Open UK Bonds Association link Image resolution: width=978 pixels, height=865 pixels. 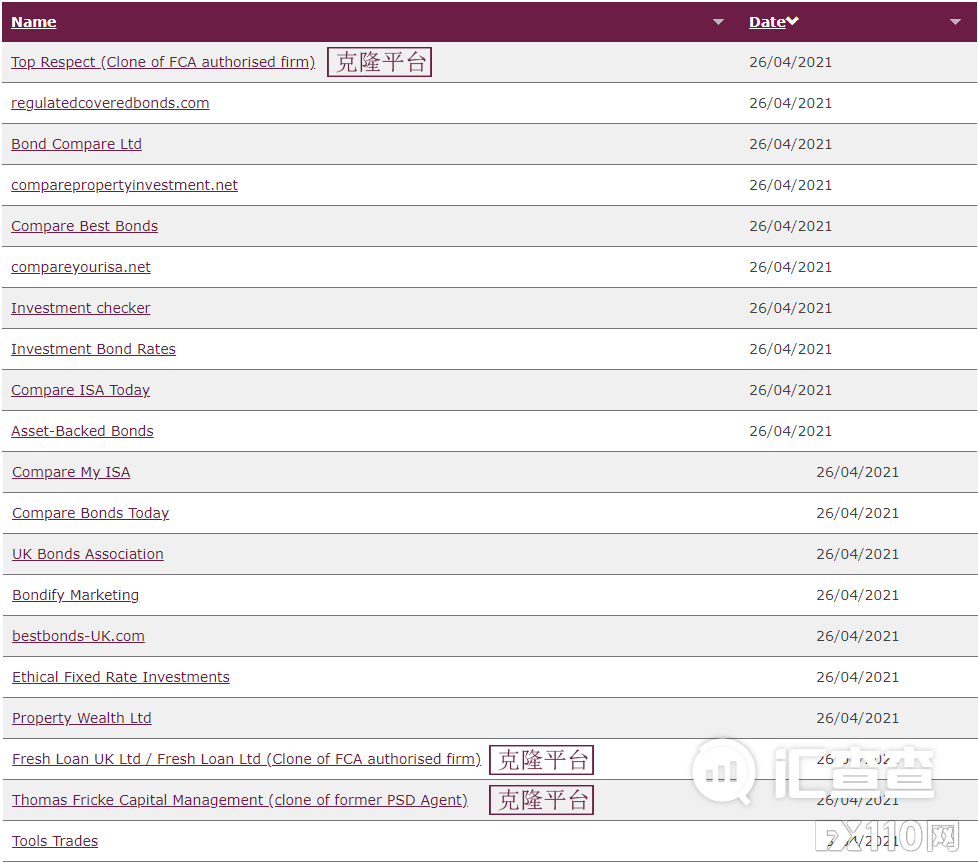coord(88,554)
